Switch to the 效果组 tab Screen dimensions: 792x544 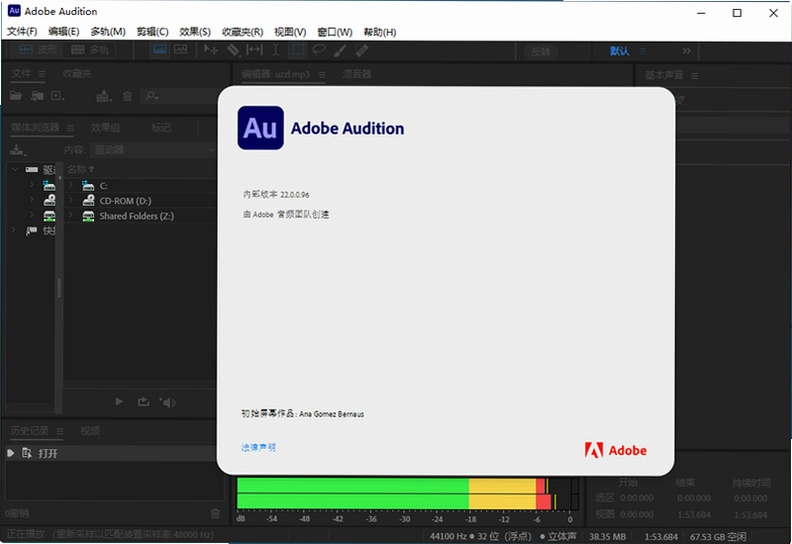[105, 128]
